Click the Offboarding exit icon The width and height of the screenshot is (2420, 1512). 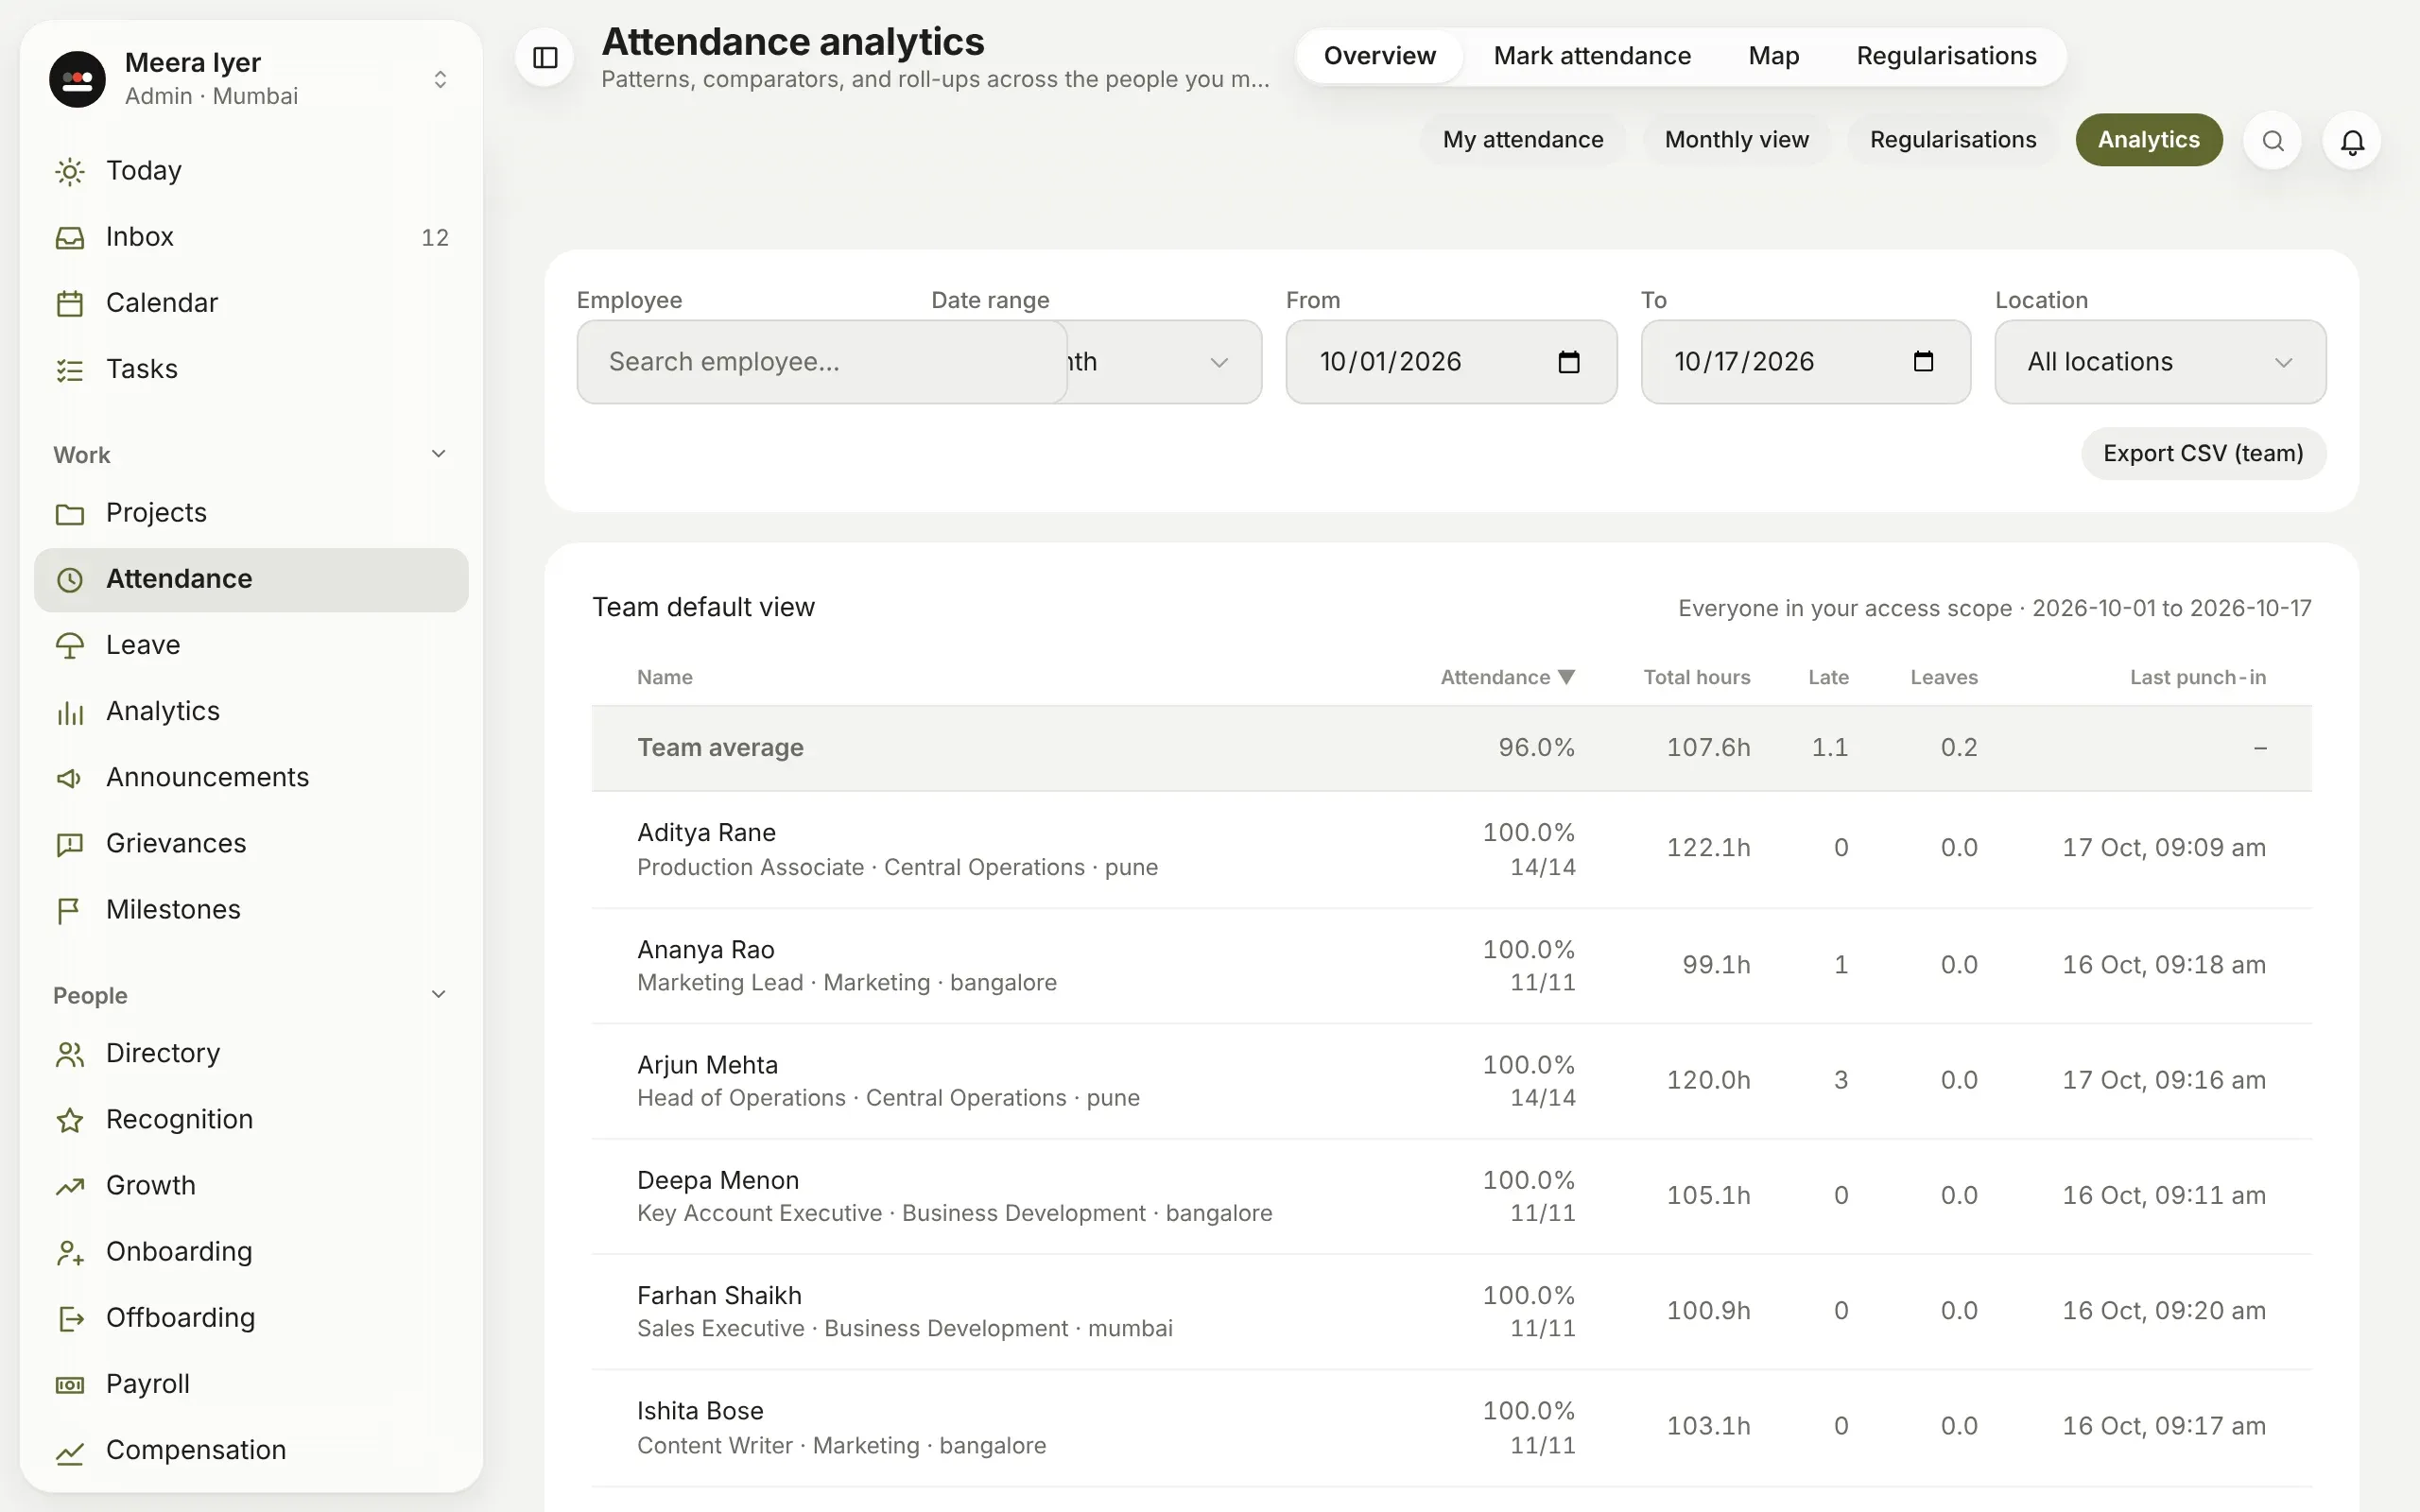click(x=70, y=1319)
